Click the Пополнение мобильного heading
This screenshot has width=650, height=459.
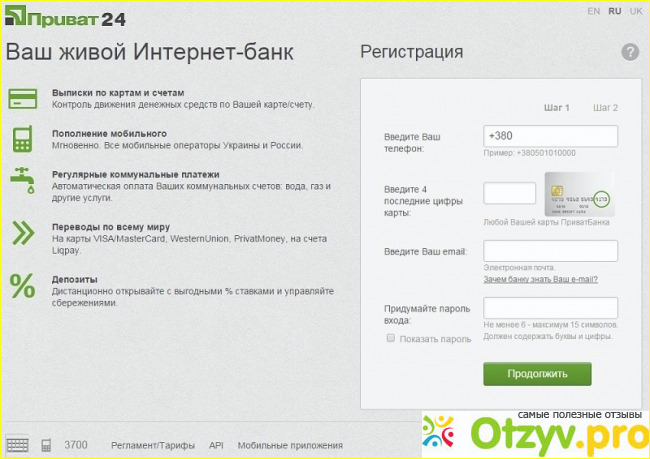click(x=109, y=134)
